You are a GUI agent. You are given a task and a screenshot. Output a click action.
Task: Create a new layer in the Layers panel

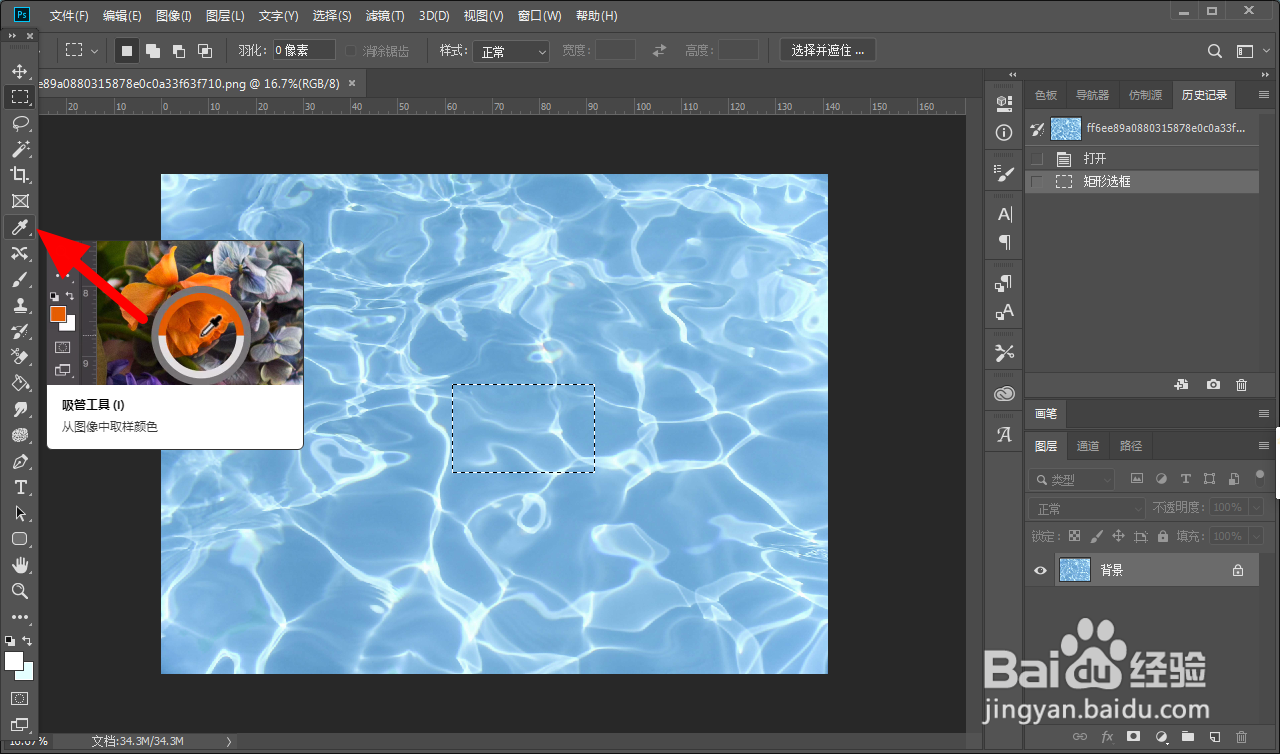click(x=1214, y=737)
